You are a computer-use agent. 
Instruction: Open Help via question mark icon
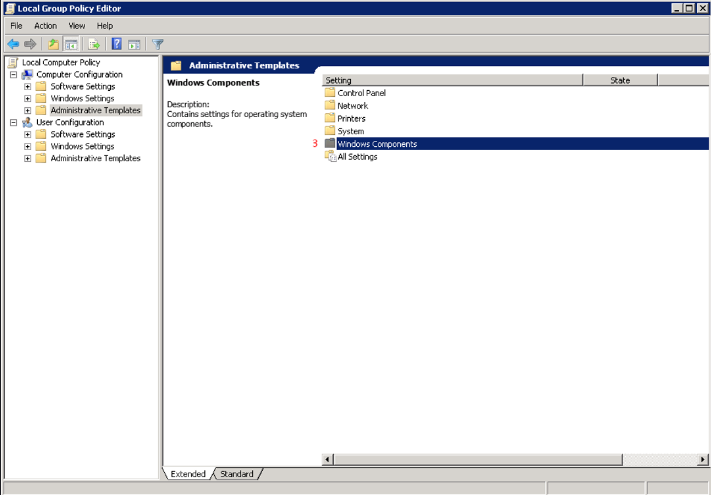117,44
